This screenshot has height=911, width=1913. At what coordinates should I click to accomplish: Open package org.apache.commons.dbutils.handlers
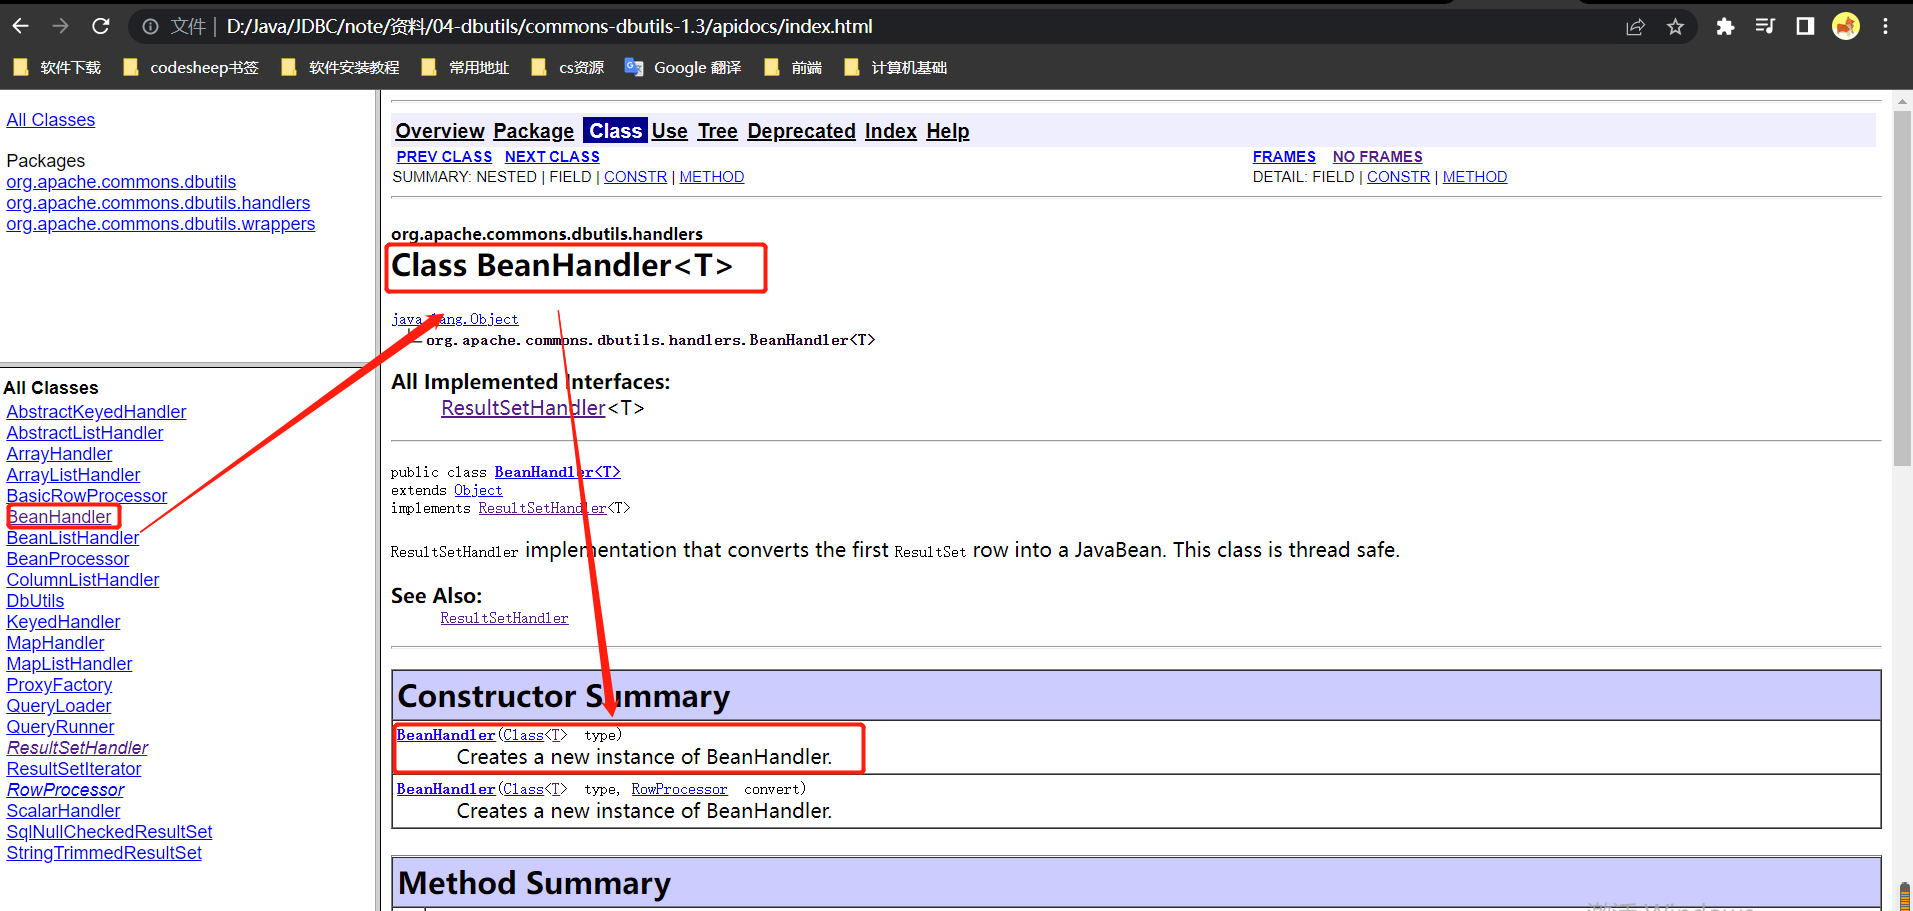pos(158,203)
